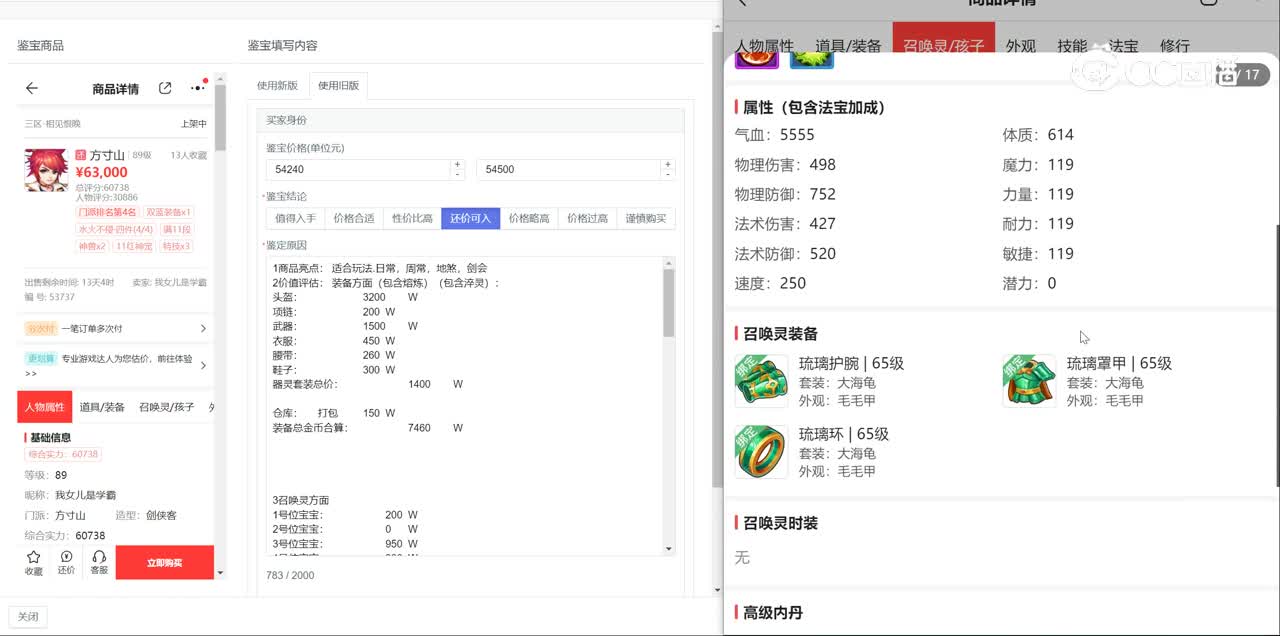Image resolution: width=1280 pixels, height=636 pixels.
Task: Select the 价格合适 conclusion option
Action: point(353,218)
